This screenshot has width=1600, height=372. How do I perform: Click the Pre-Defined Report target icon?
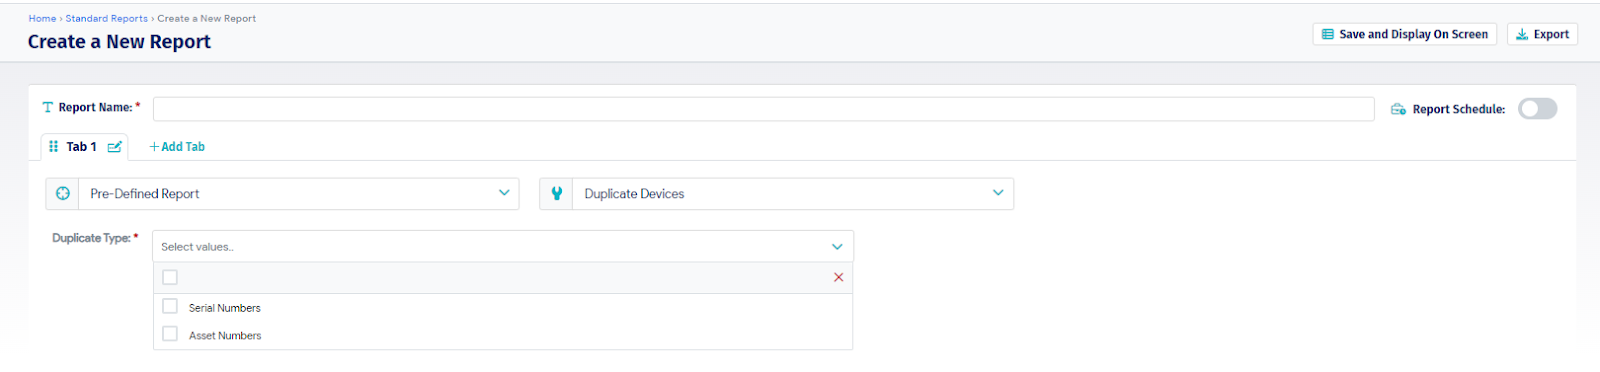[x=63, y=194]
